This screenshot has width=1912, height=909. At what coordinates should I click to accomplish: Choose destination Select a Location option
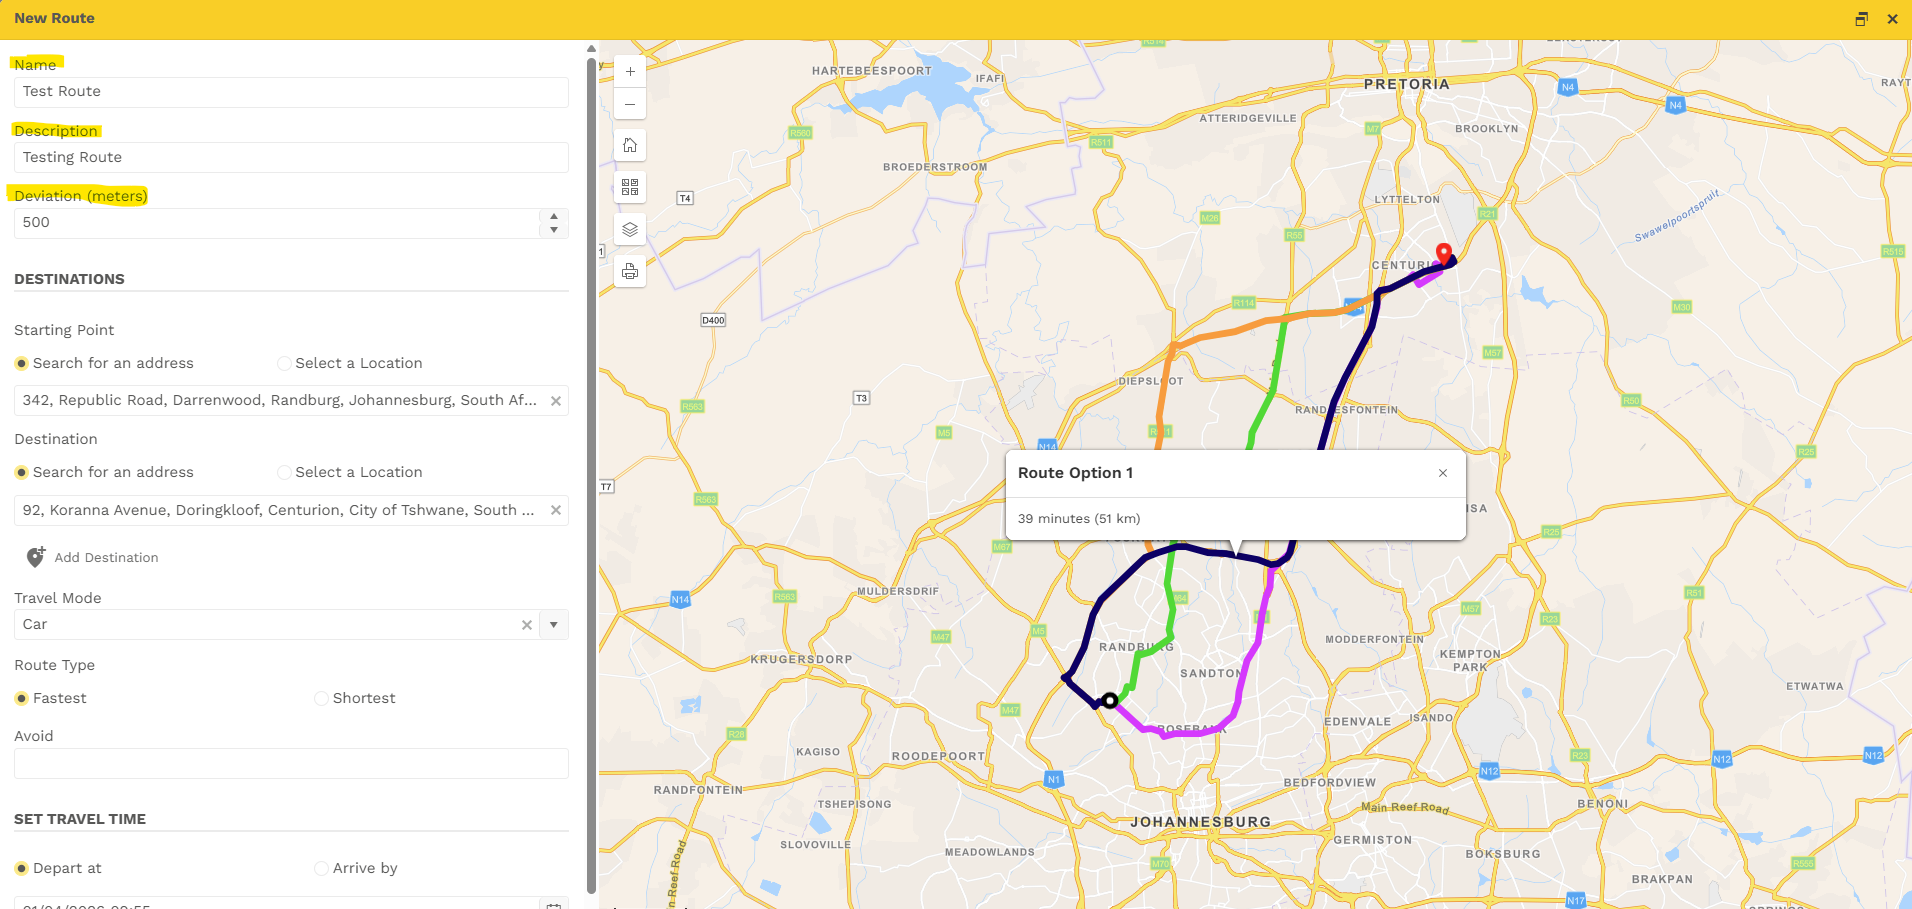[284, 472]
